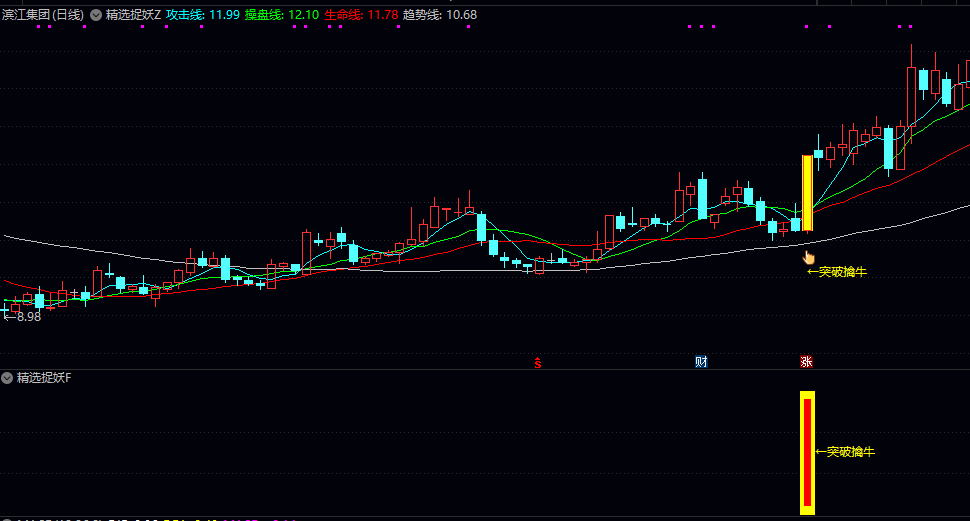Select the 趋势线: 10.68 legend value
This screenshot has width=970, height=521.
point(440,15)
